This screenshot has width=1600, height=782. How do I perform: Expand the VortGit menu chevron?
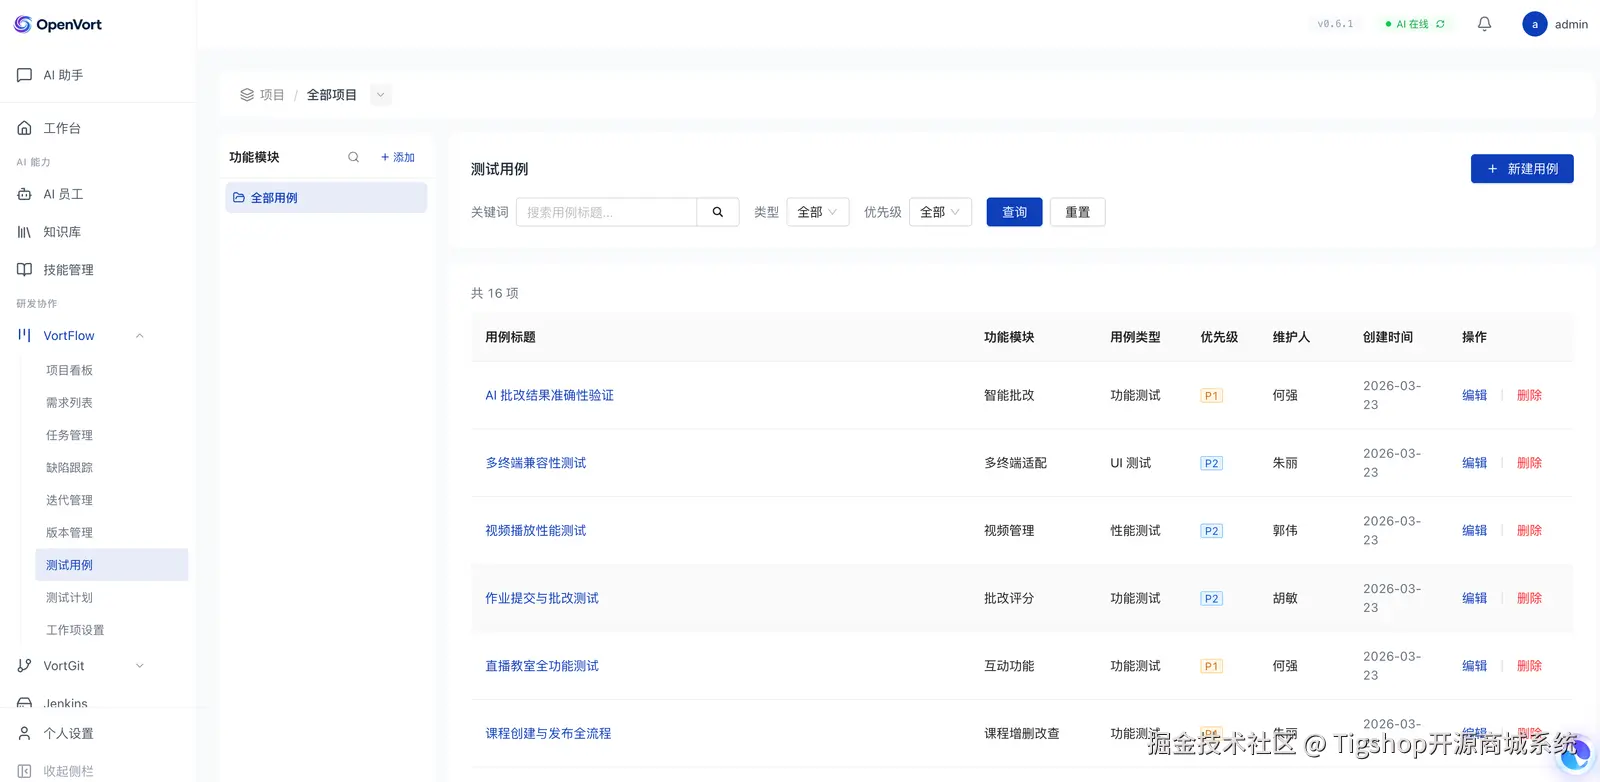140,666
